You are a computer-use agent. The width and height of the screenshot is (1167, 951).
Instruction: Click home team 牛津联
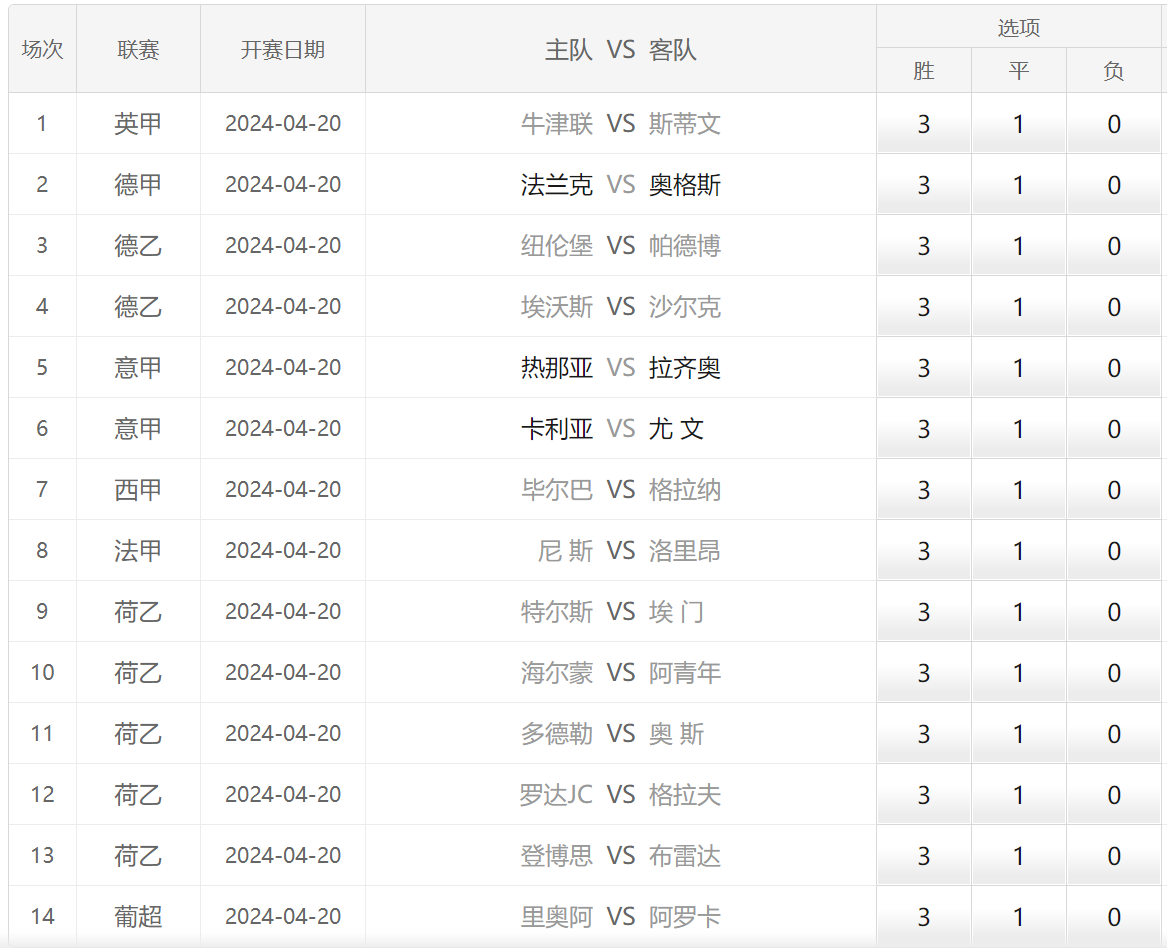557,124
